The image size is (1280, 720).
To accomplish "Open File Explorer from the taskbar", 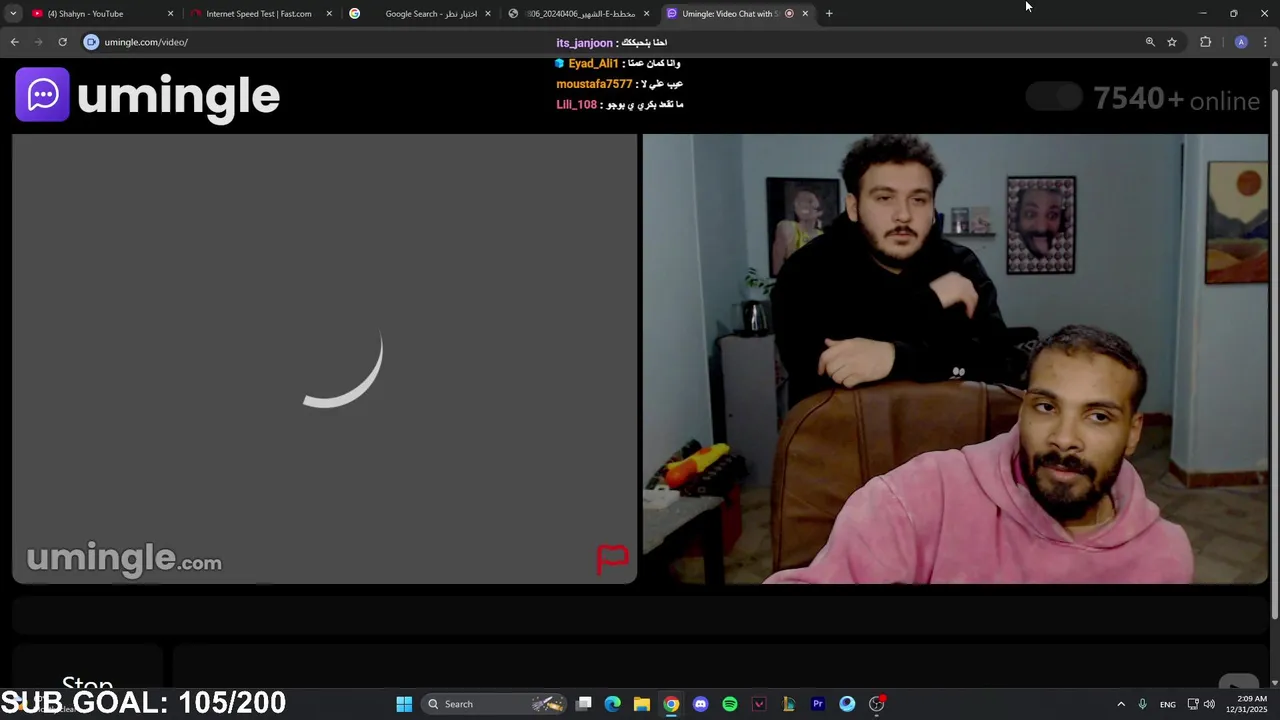I will [x=642, y=704].
